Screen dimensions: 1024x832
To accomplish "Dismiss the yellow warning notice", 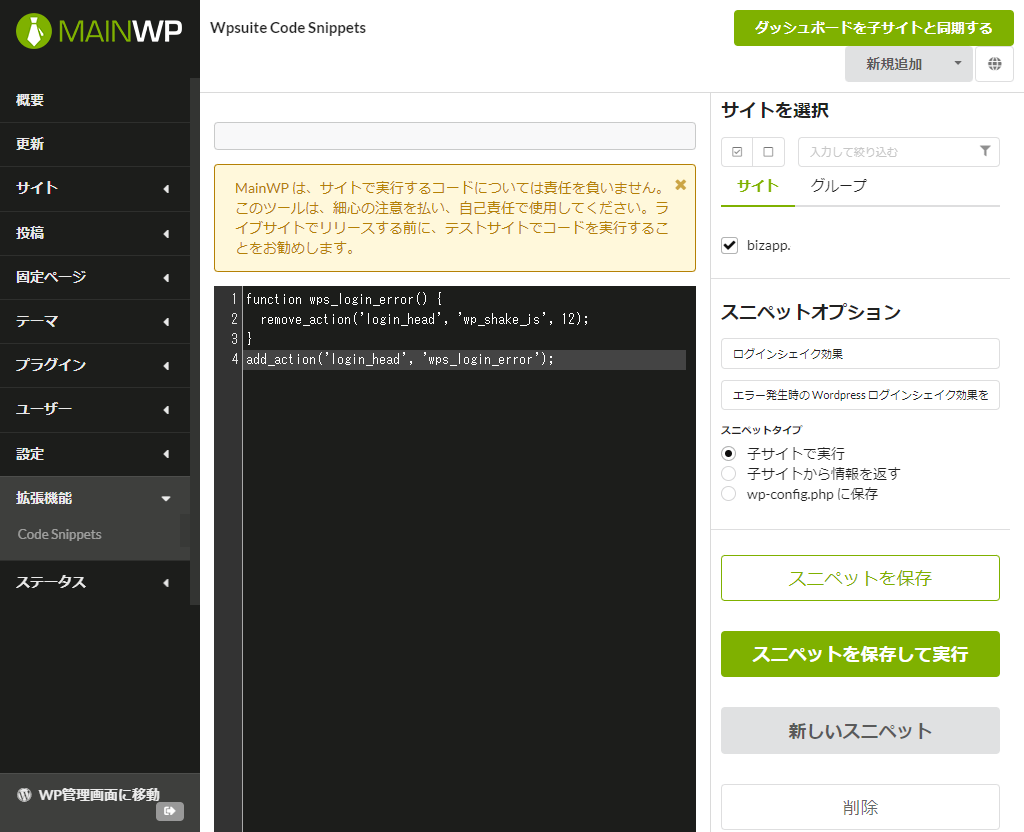I will [680, 185].
